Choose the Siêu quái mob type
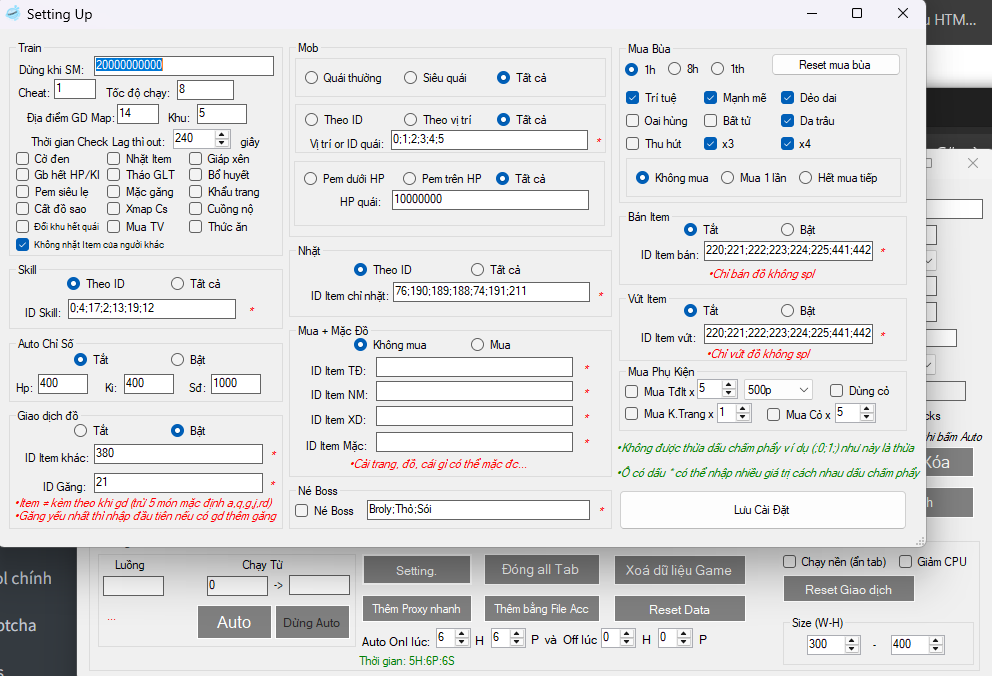 tap(411, 78)
